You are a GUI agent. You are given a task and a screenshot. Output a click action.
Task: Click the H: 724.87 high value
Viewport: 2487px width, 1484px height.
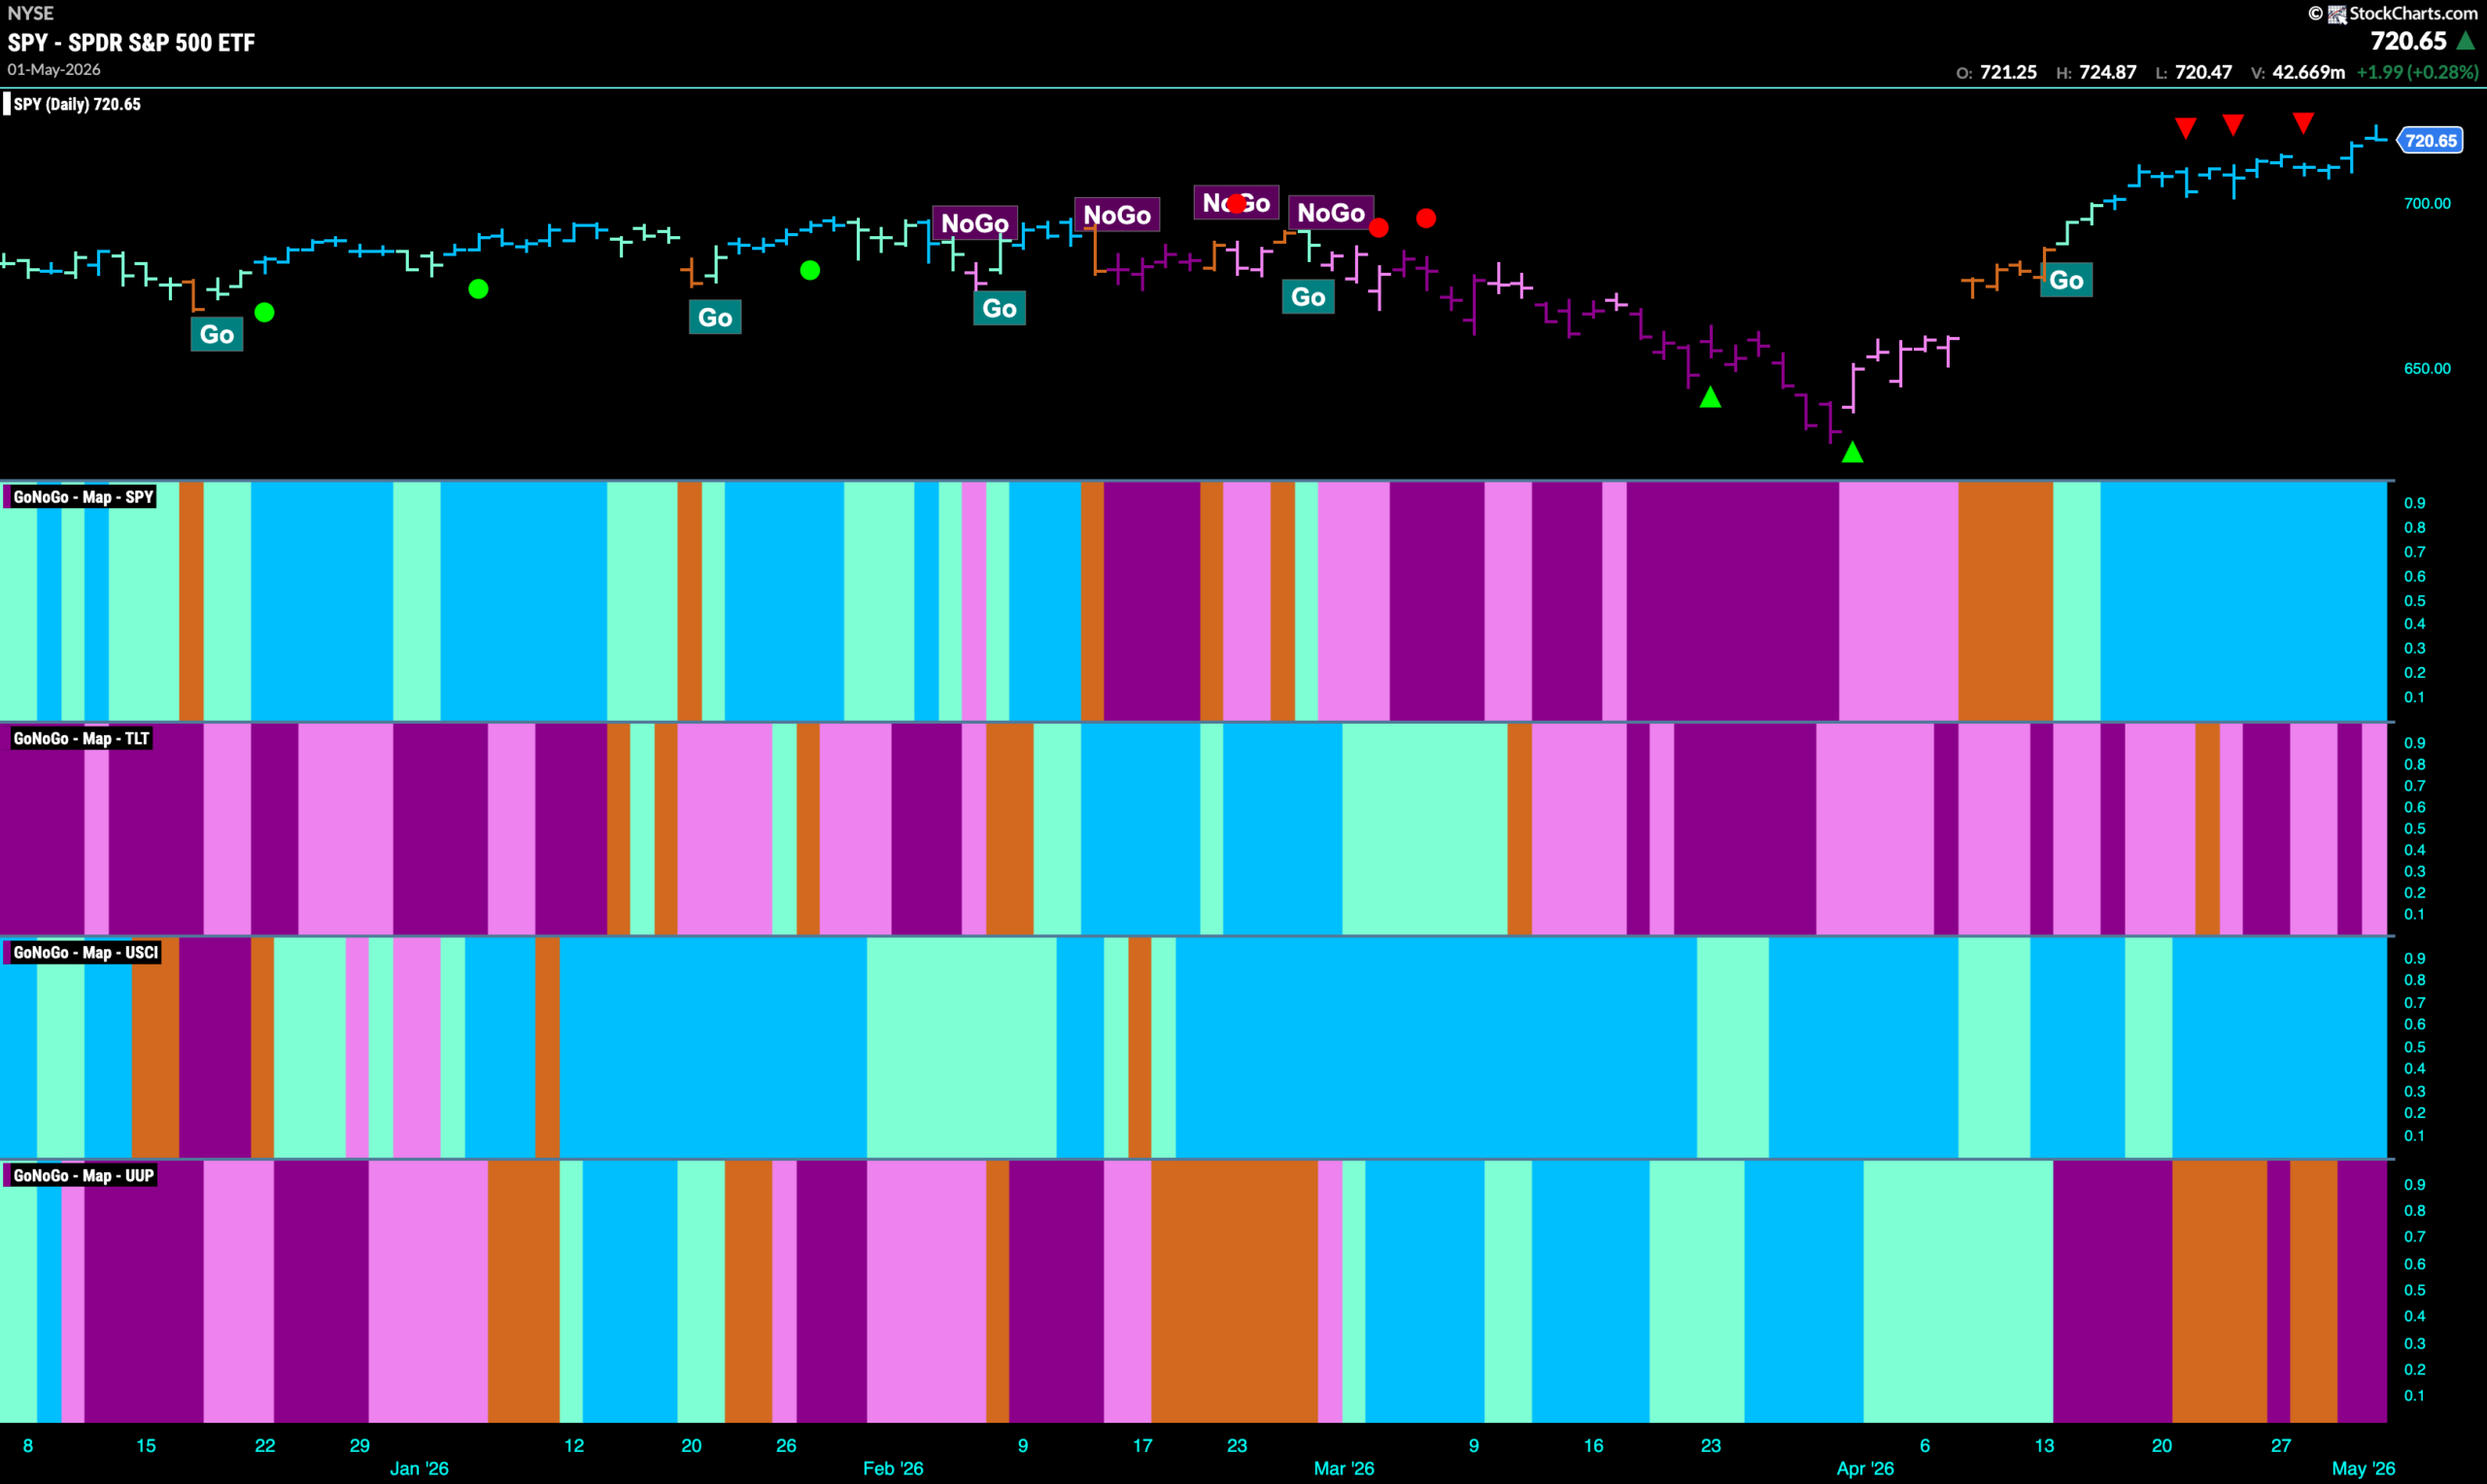(2096, 72)
